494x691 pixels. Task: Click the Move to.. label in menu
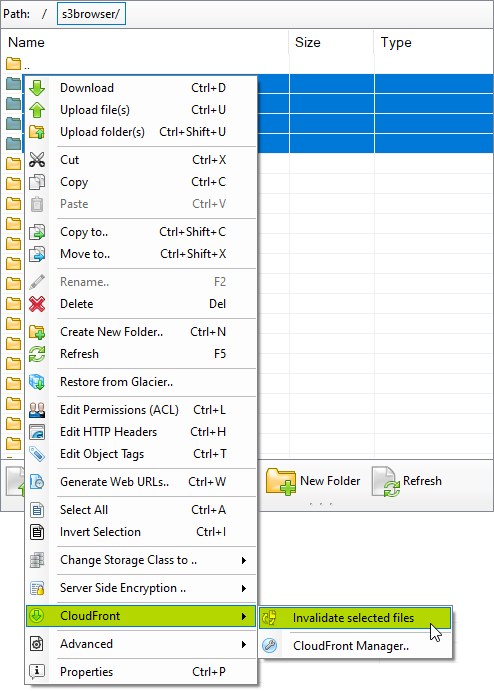click(x=85, y=254)
